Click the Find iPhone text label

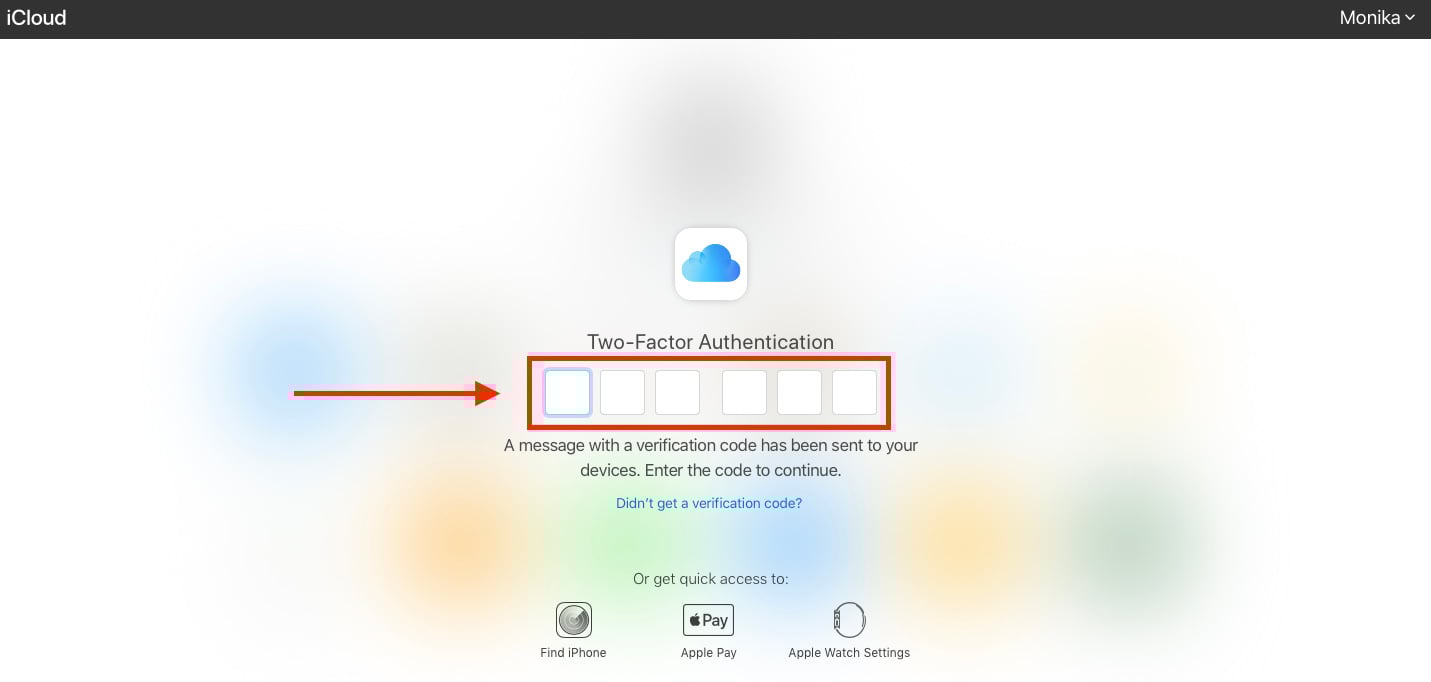tap(573, 653)
